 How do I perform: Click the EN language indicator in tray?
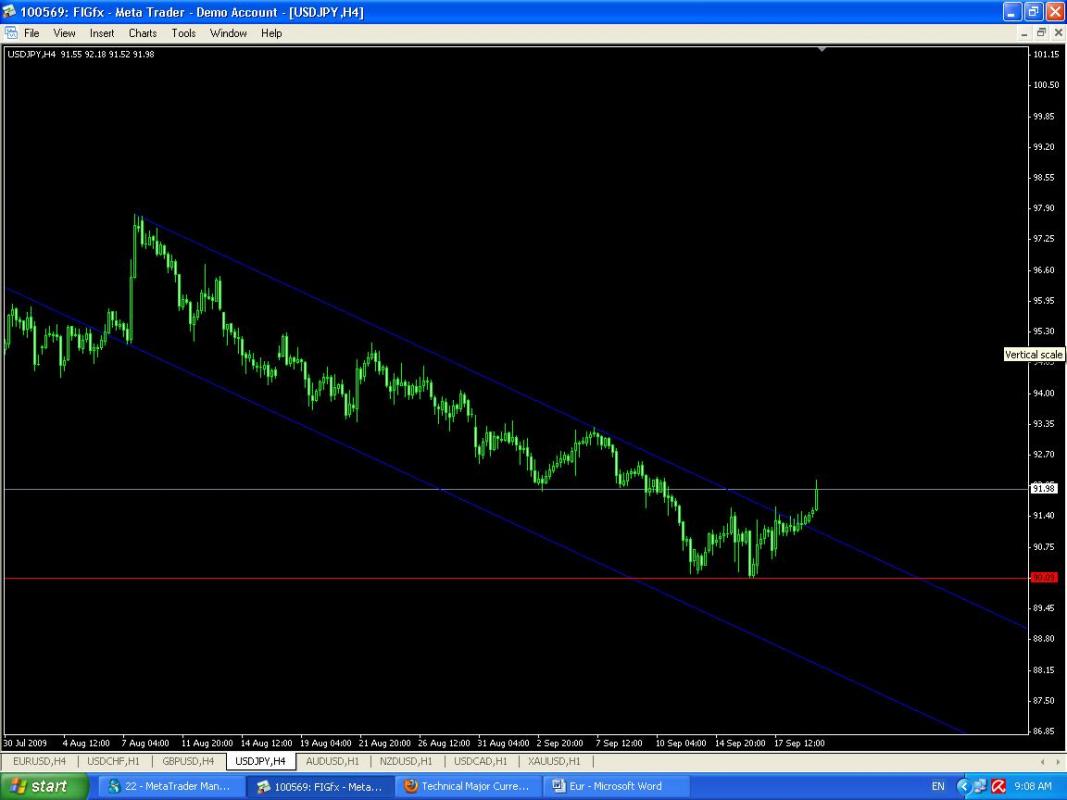pos(937,786)
